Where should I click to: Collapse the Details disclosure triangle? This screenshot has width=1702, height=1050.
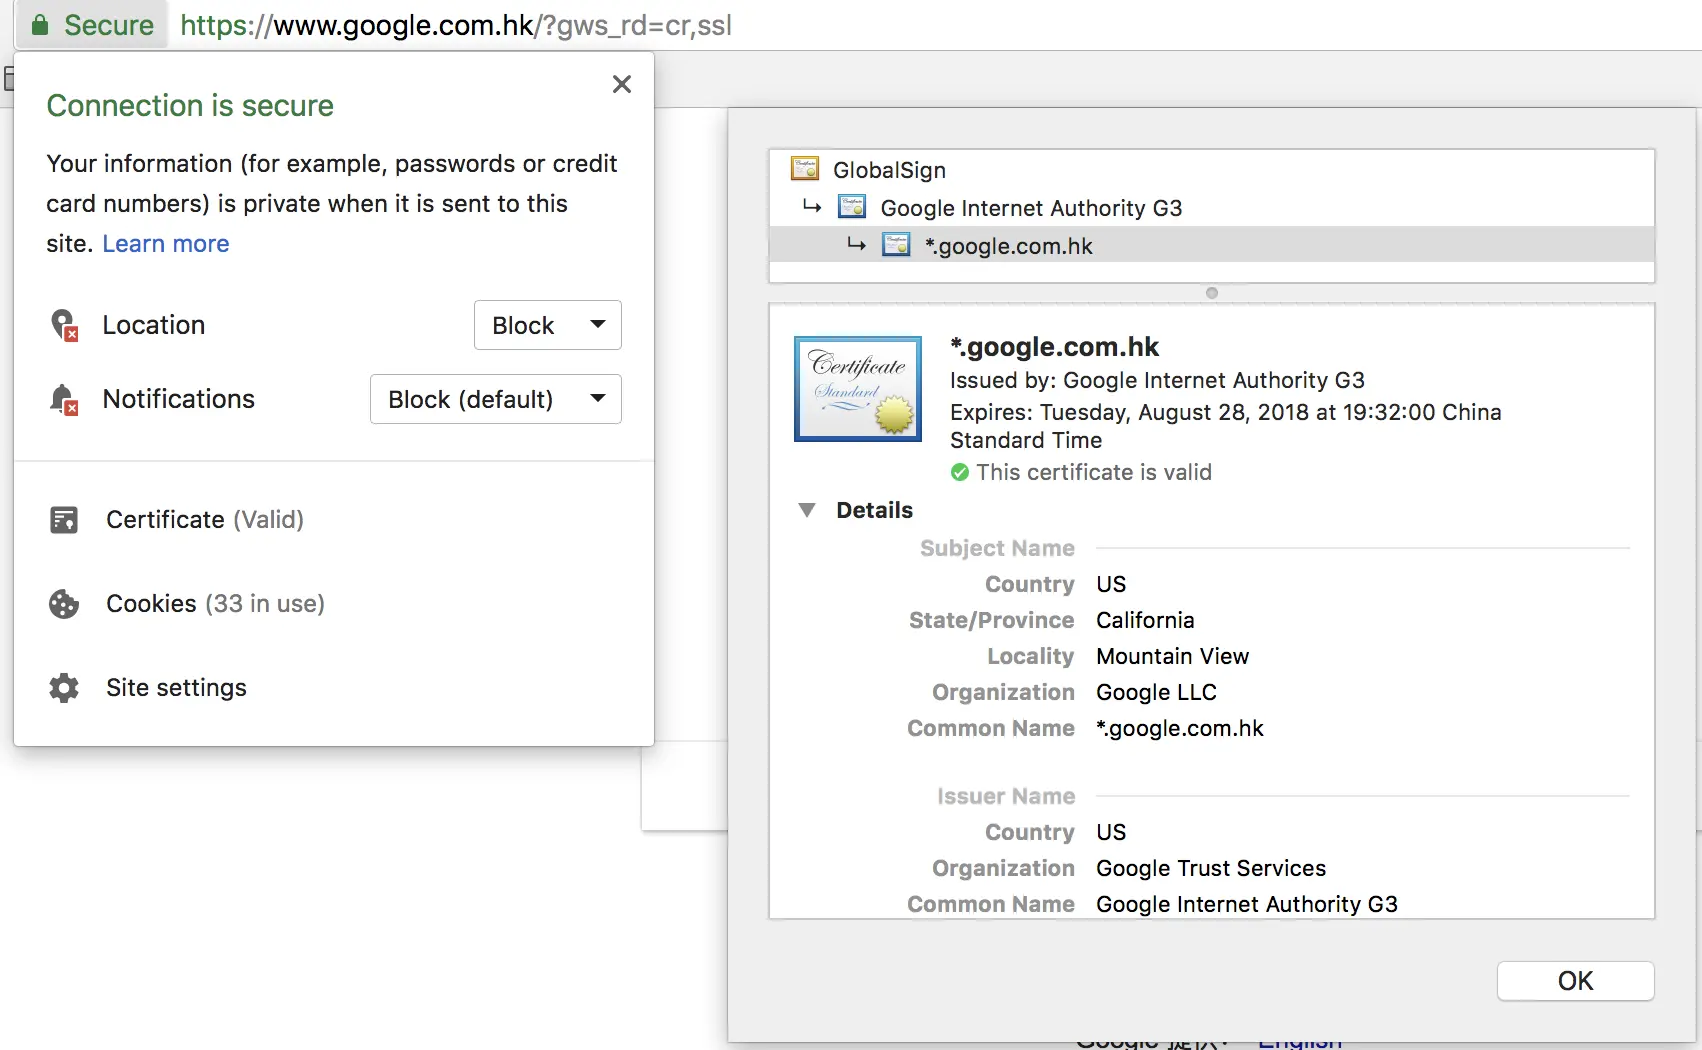pos(807,510)
